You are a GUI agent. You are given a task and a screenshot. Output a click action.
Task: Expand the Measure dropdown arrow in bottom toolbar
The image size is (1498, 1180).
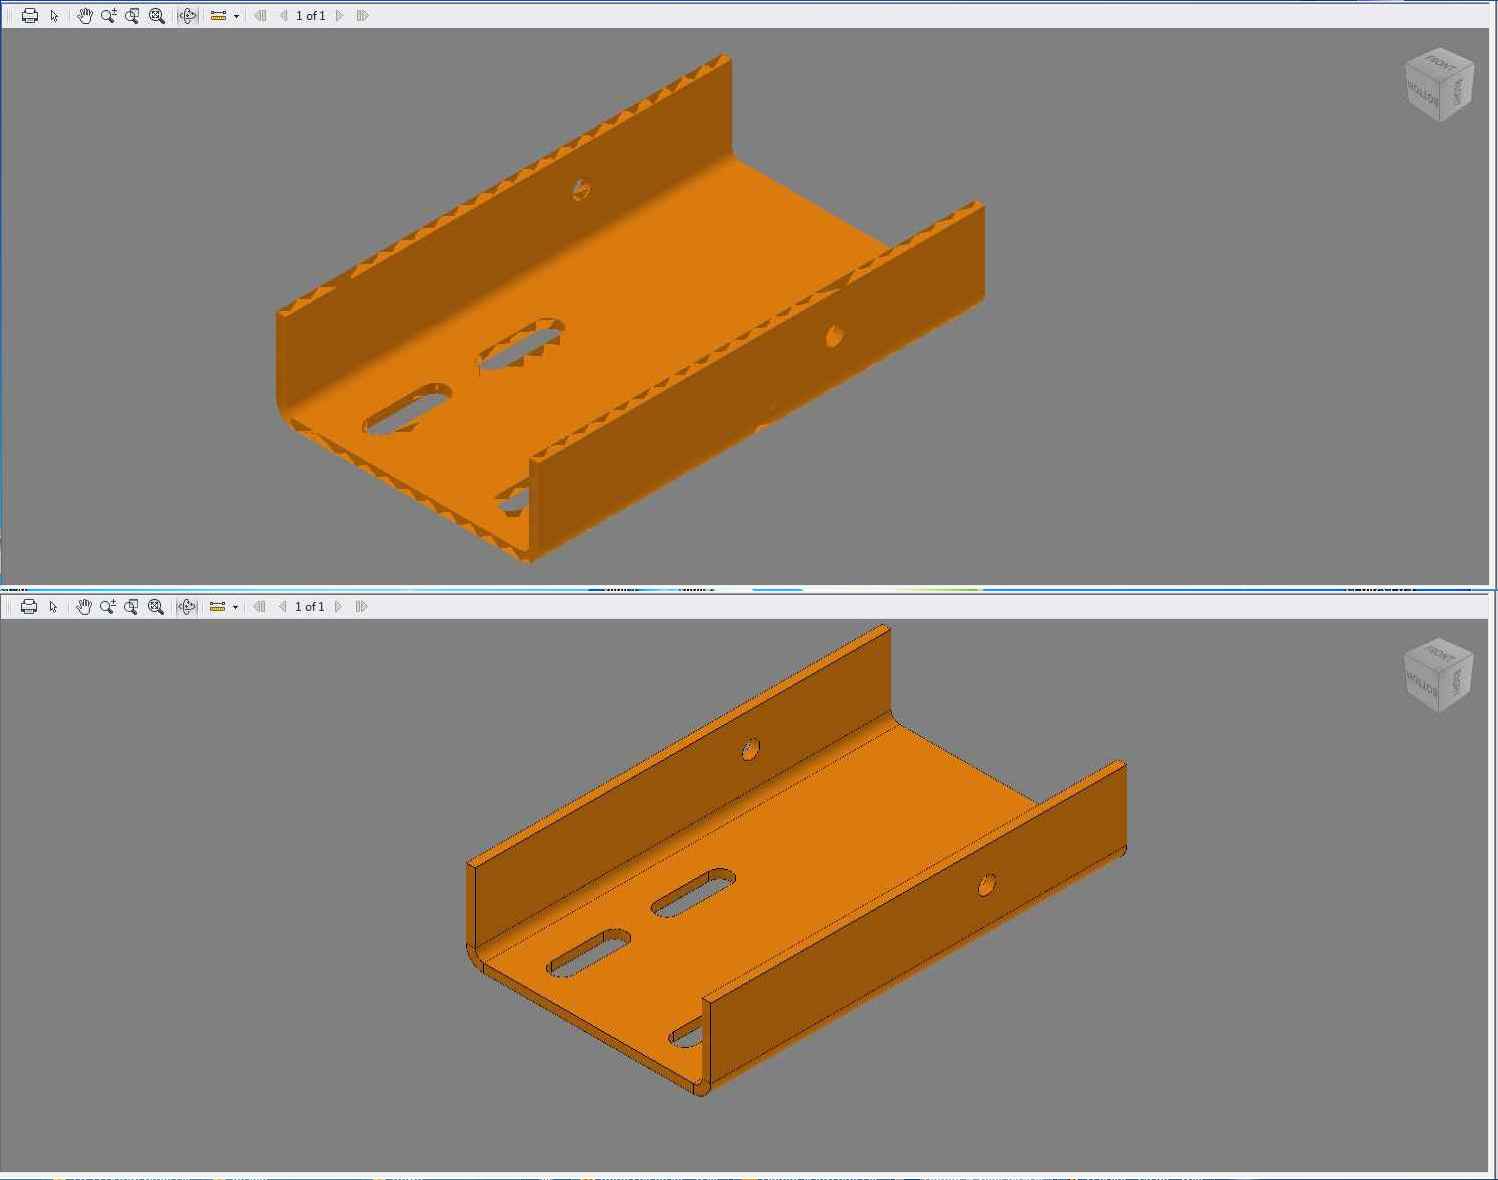(235, 607)
